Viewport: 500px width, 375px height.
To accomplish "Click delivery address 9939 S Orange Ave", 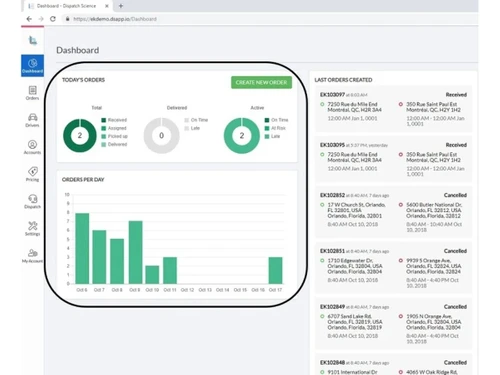I will click(434, 266).
